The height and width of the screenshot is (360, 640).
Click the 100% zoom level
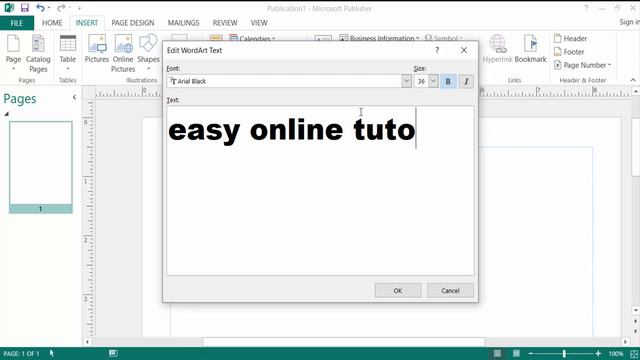(x=616, y=353)
